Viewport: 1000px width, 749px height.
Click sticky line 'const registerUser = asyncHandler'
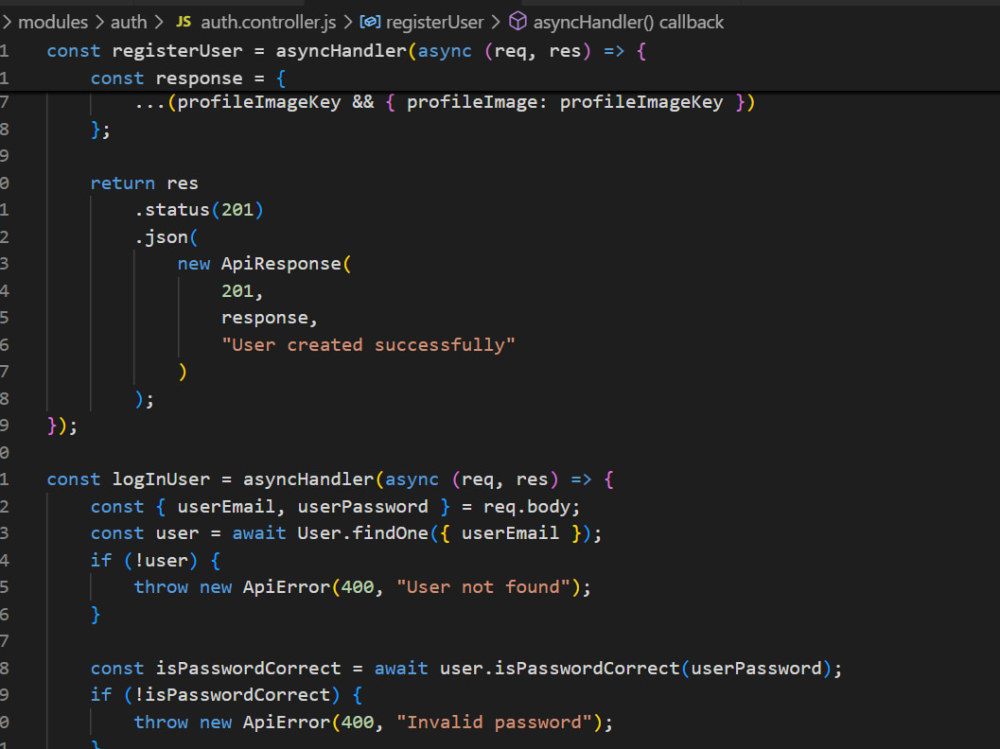click(x=347, y=51)
